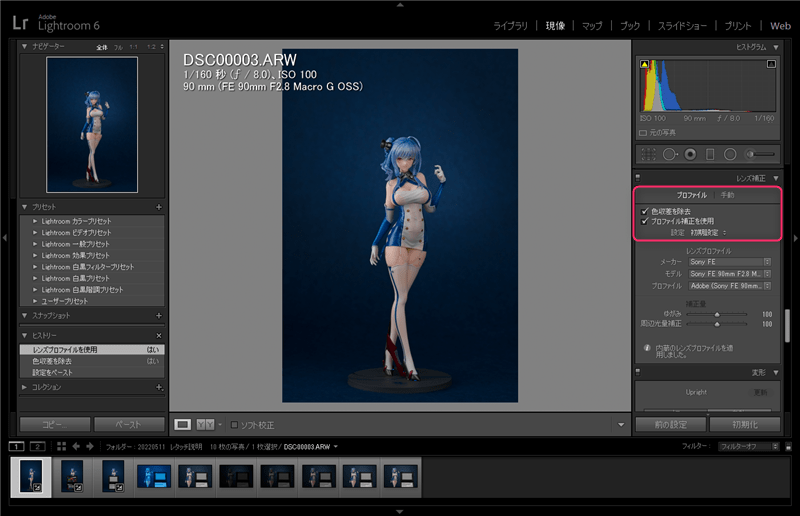Add a new snapshot with plus icon
800x516 pixels.
[x=159, y=315]
